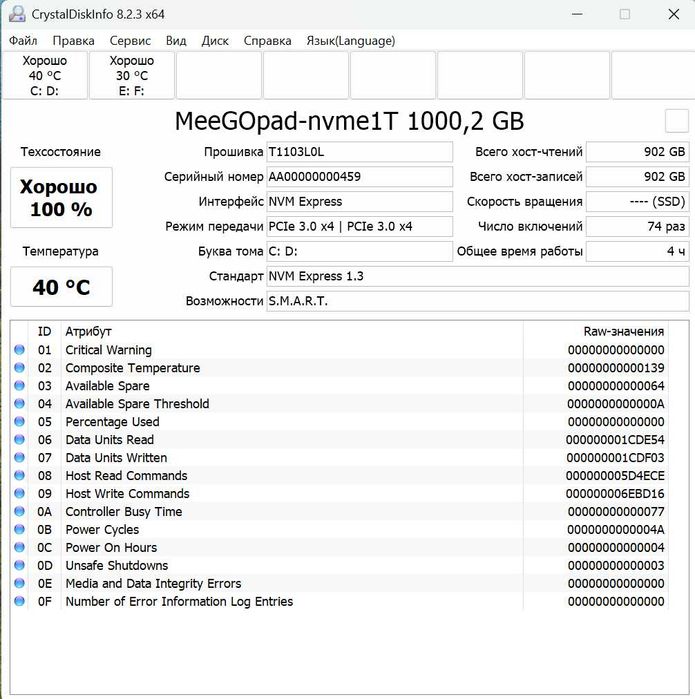Open the Сервис menu
Screen dimensions: 695x699
tap(130, 41)
